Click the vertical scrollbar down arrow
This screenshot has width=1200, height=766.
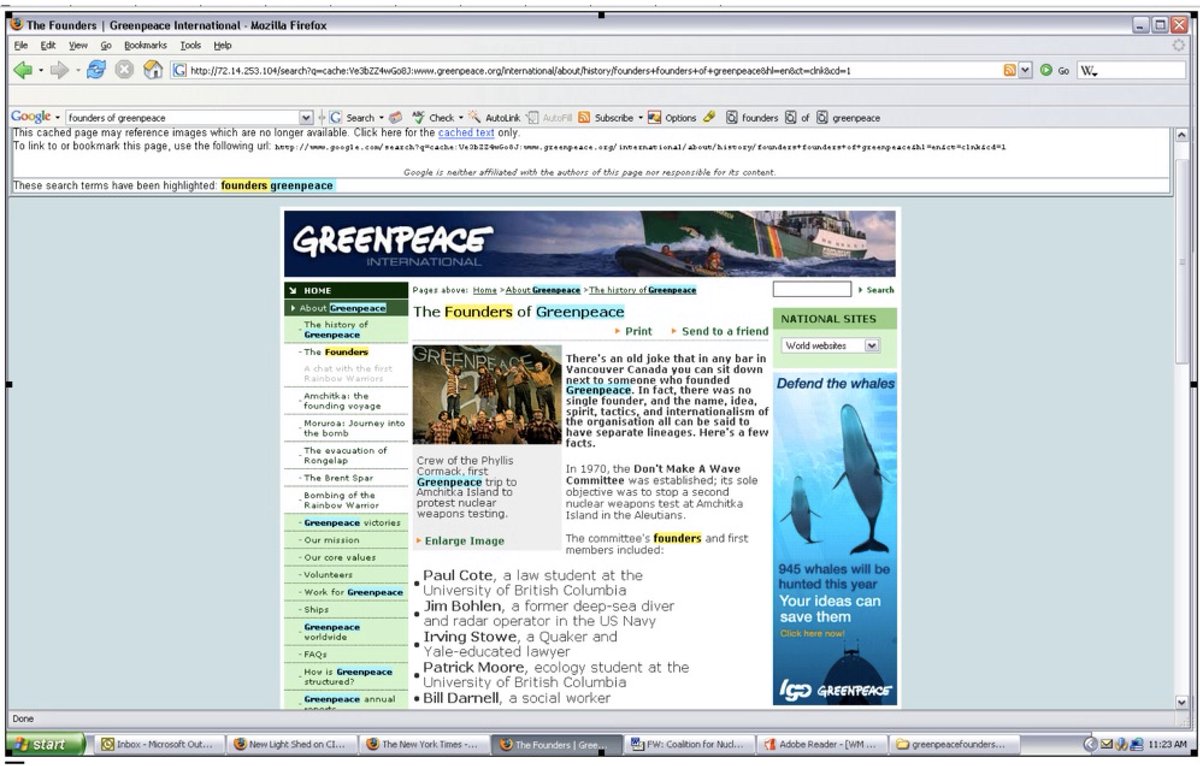click(1183, 701)
